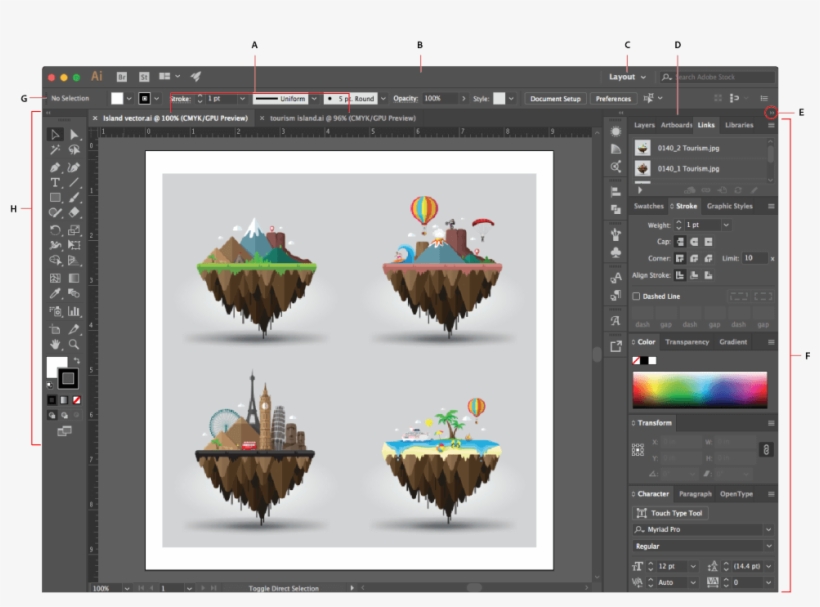The image size is (820, 607).
Task: Toggle round cap for stroke
Action: (694, 241)
